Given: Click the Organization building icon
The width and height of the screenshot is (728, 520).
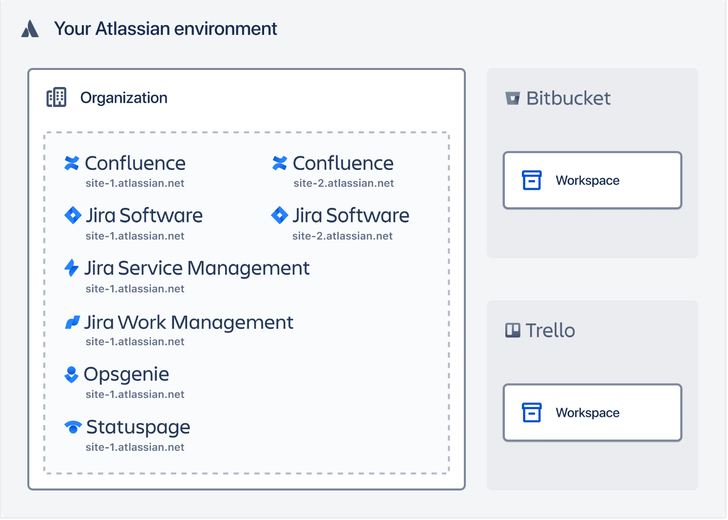Looking at the screenshot, I should pyautogui.click(x=56, y=98).
